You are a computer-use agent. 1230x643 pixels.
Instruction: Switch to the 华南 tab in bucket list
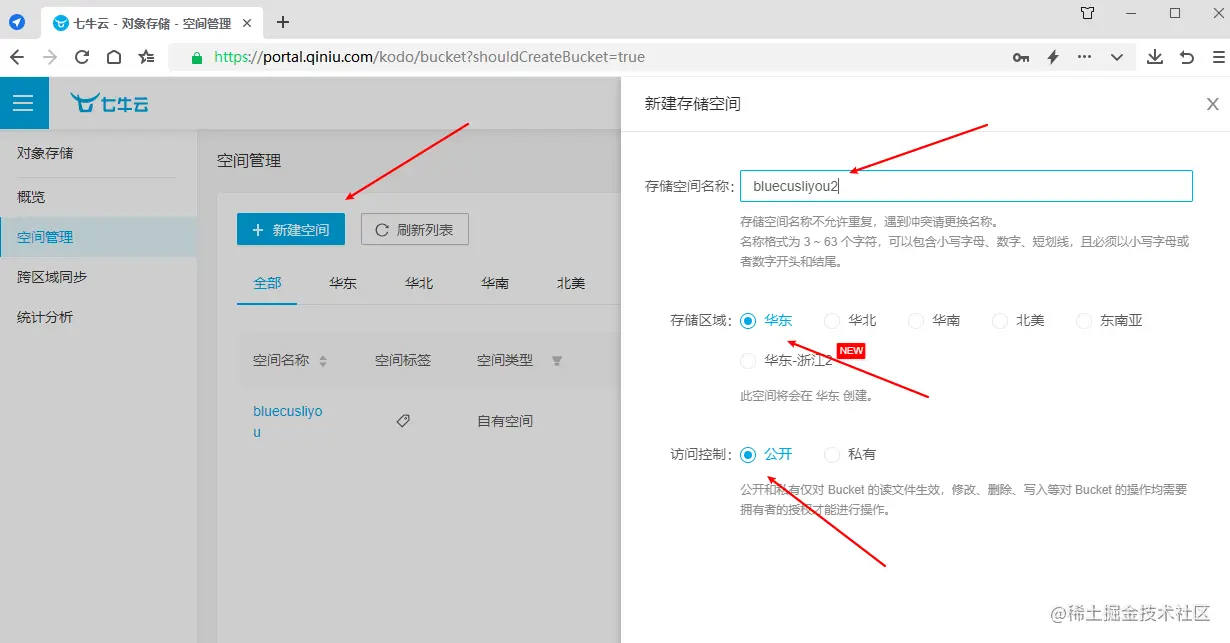(495, 283)
